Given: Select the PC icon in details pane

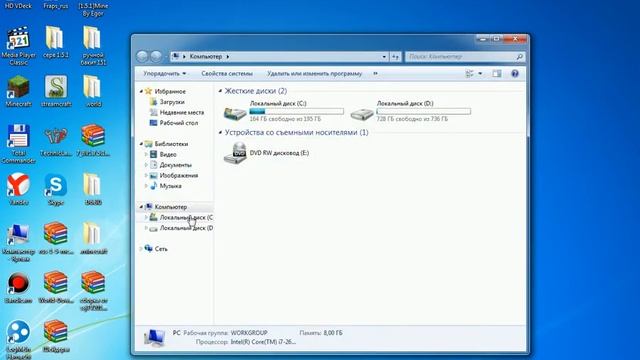Looking at the screenshot, I should 154,338.
